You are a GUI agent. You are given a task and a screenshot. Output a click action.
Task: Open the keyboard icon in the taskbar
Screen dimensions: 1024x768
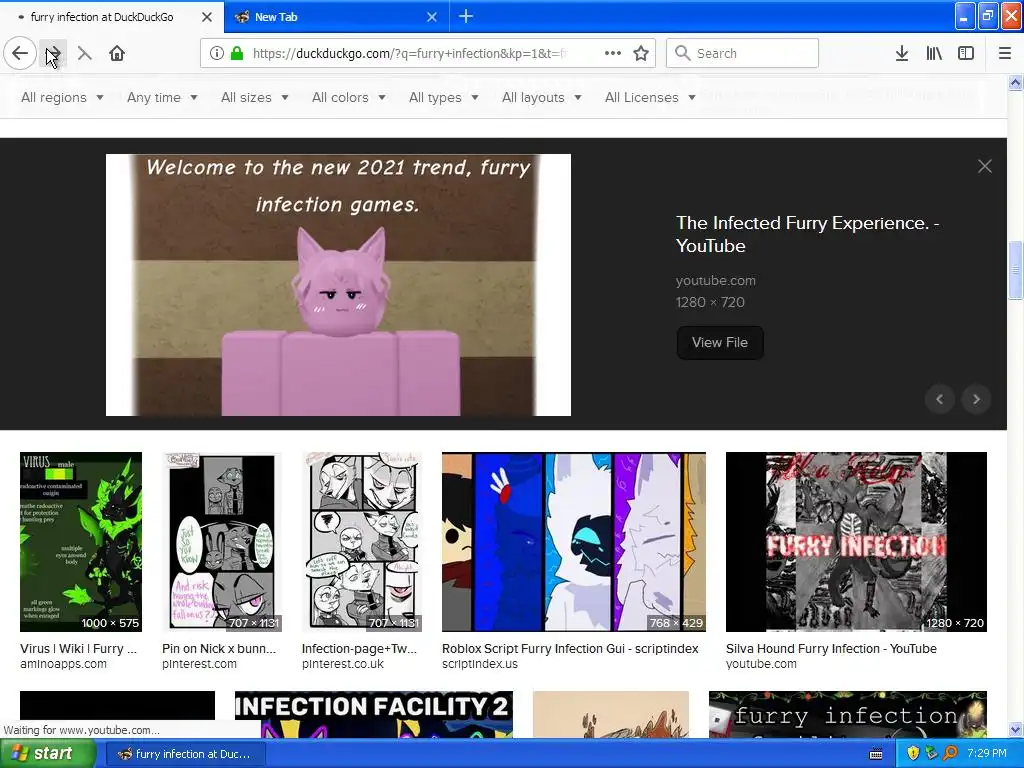pyautogui.click(x=876, y=754)
